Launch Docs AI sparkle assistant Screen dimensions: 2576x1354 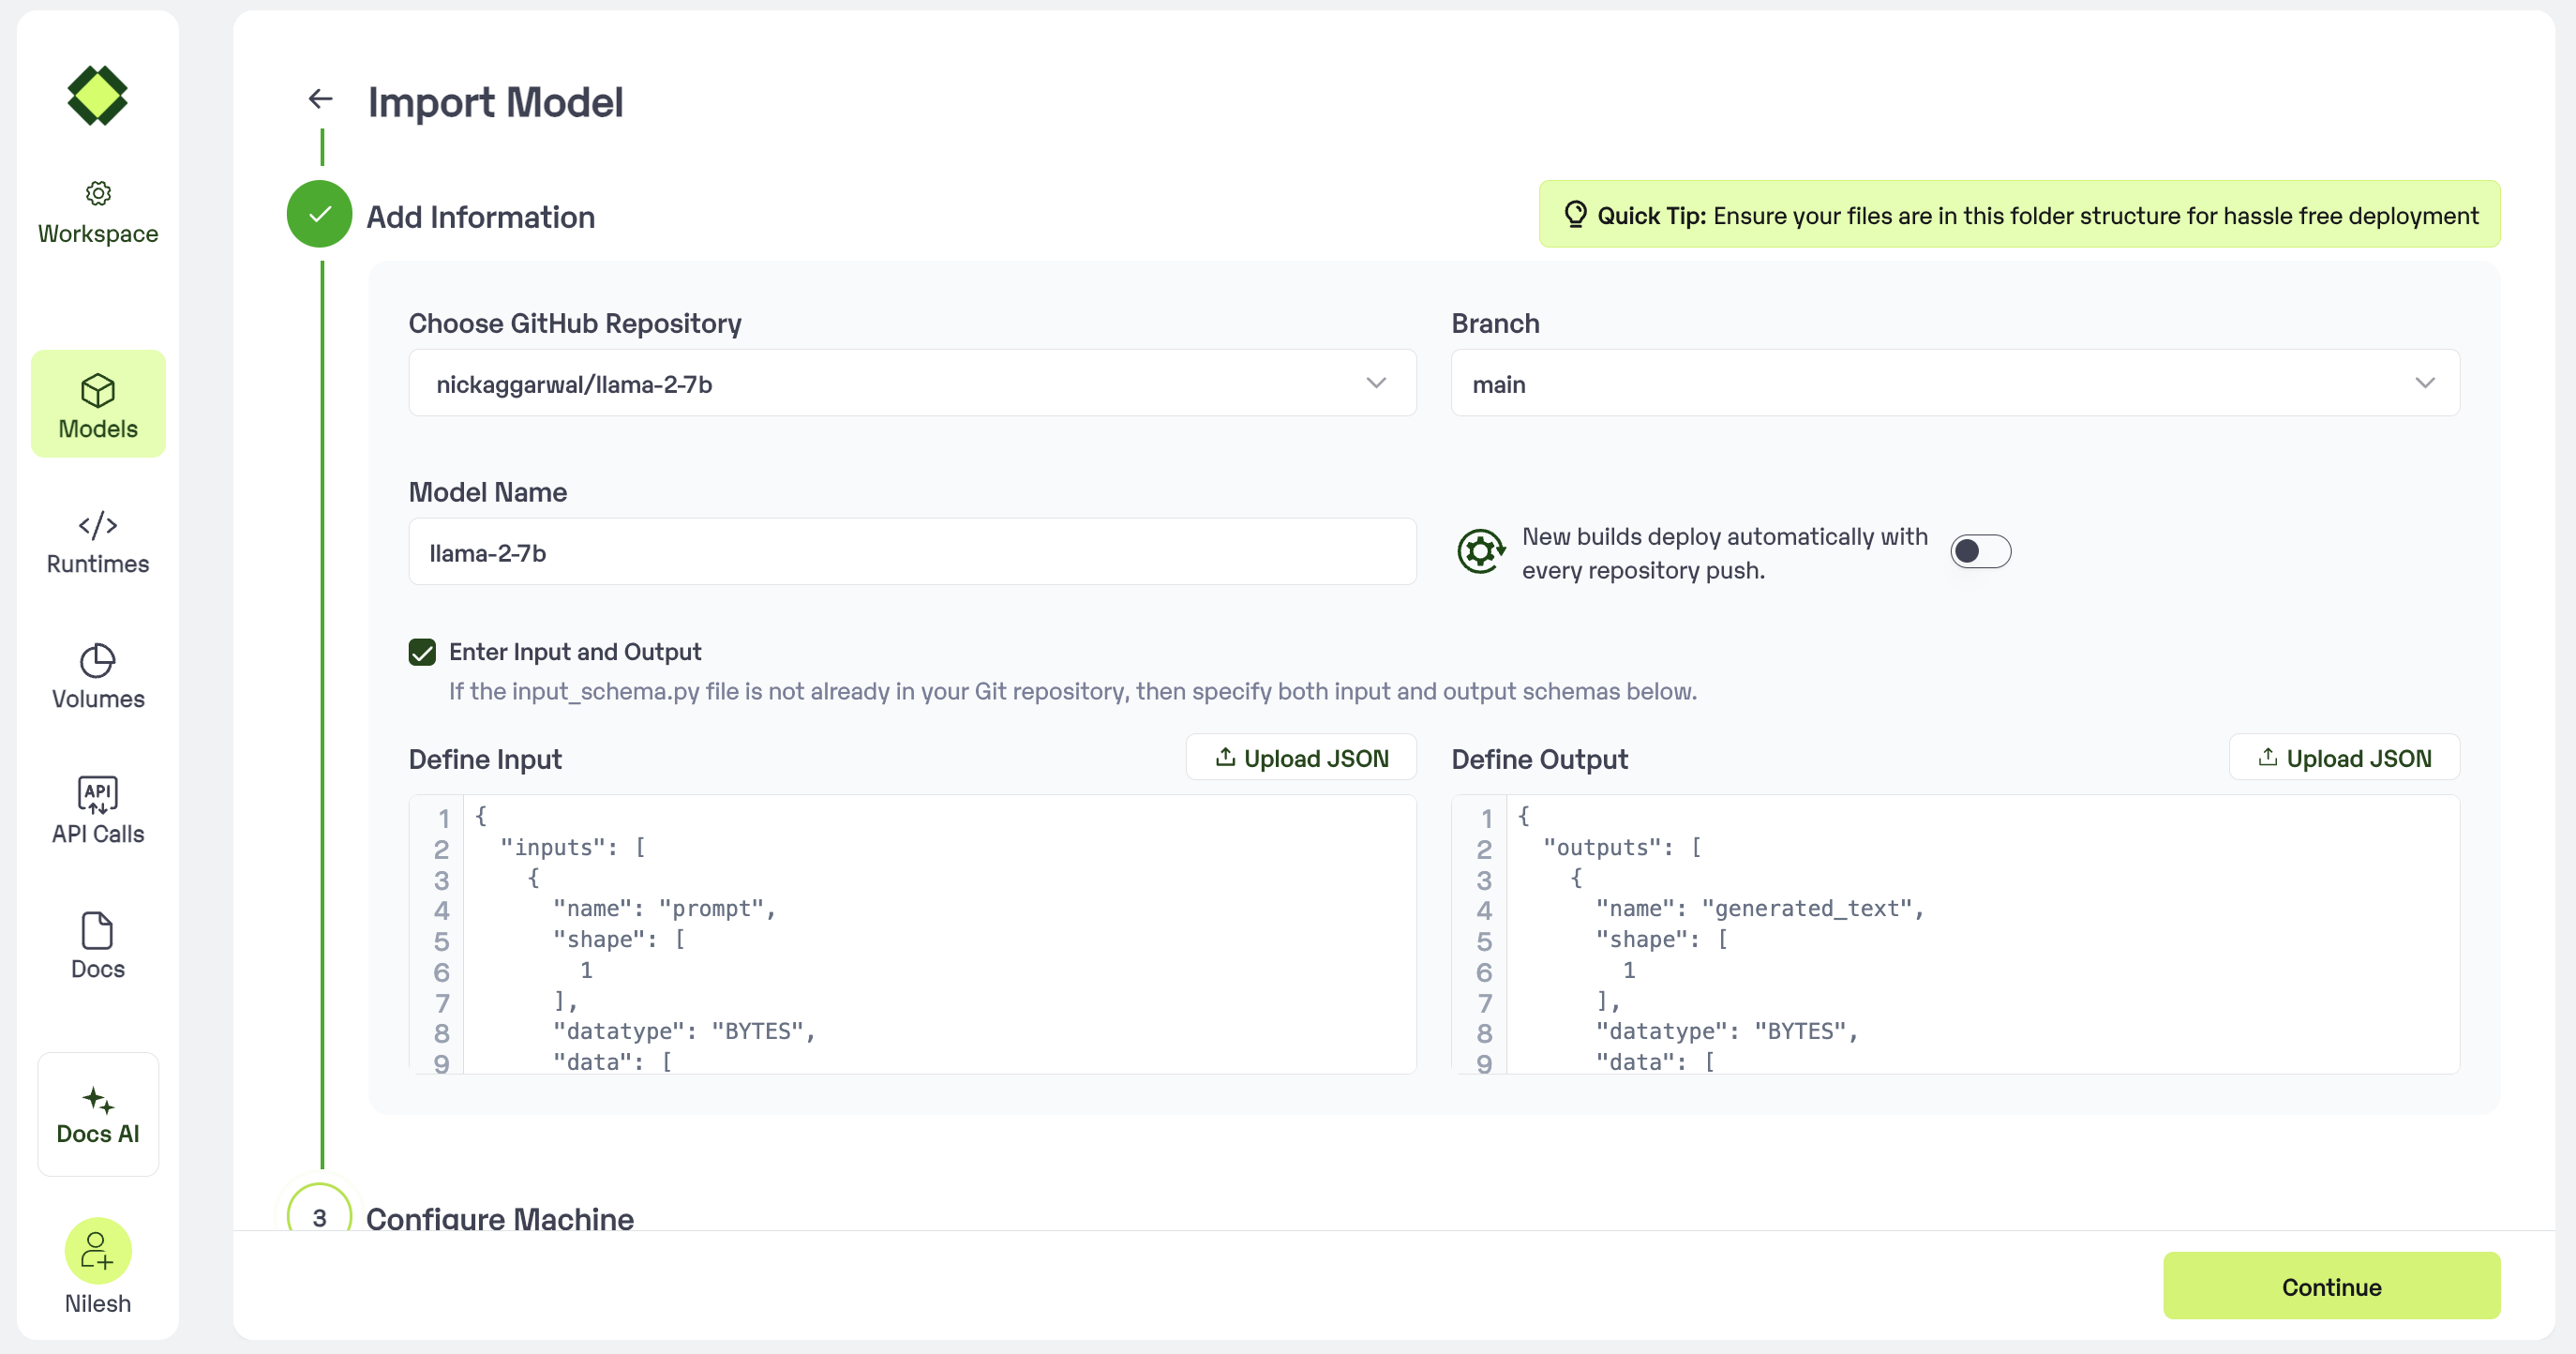(98, 1101)
